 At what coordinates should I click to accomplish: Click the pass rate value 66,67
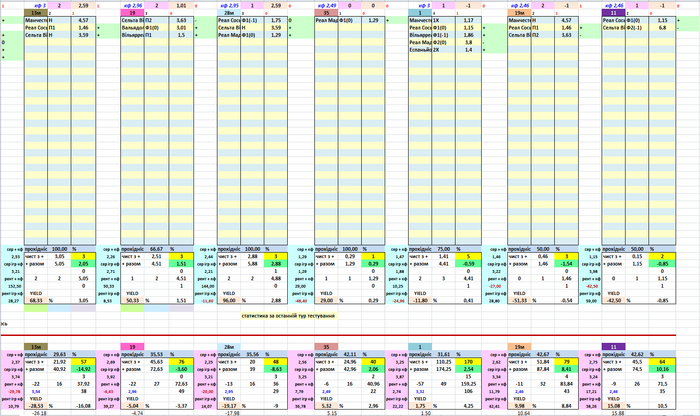tap(156, 249)
